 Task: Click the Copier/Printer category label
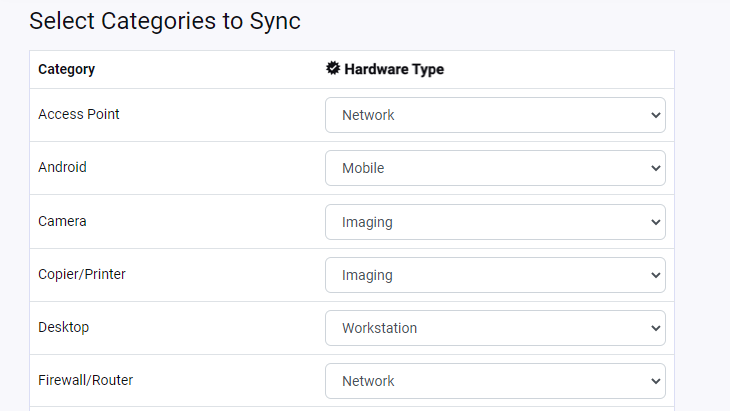click(82, 274)
